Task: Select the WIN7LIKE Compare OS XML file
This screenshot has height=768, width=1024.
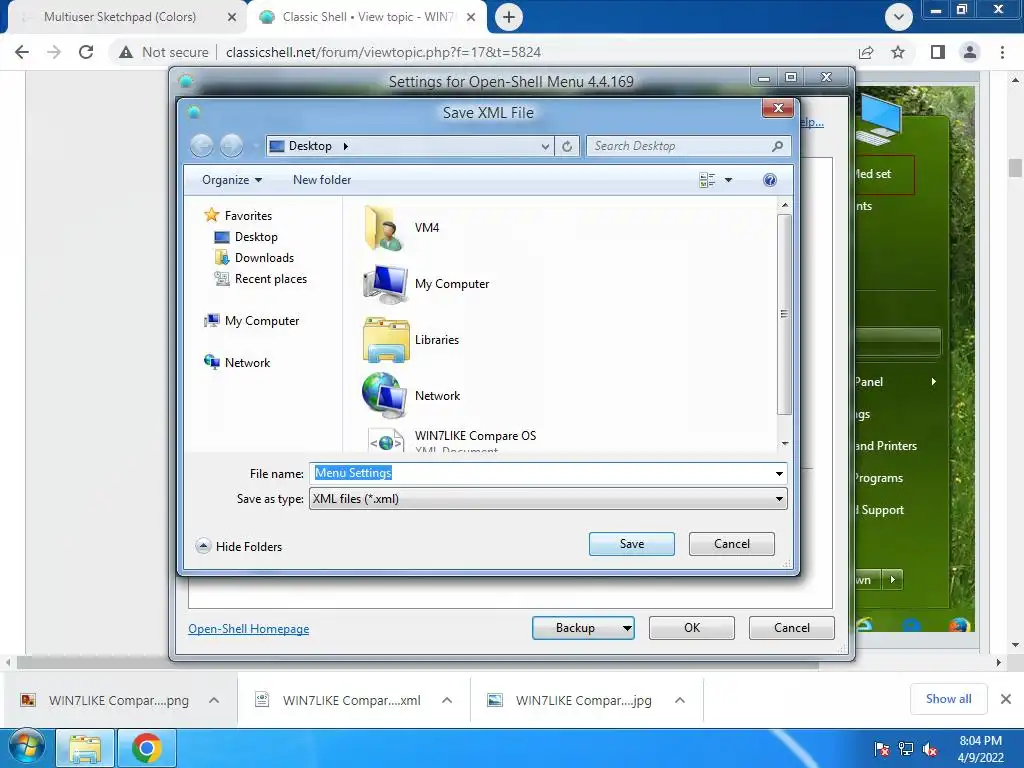Action: point(451,440)
